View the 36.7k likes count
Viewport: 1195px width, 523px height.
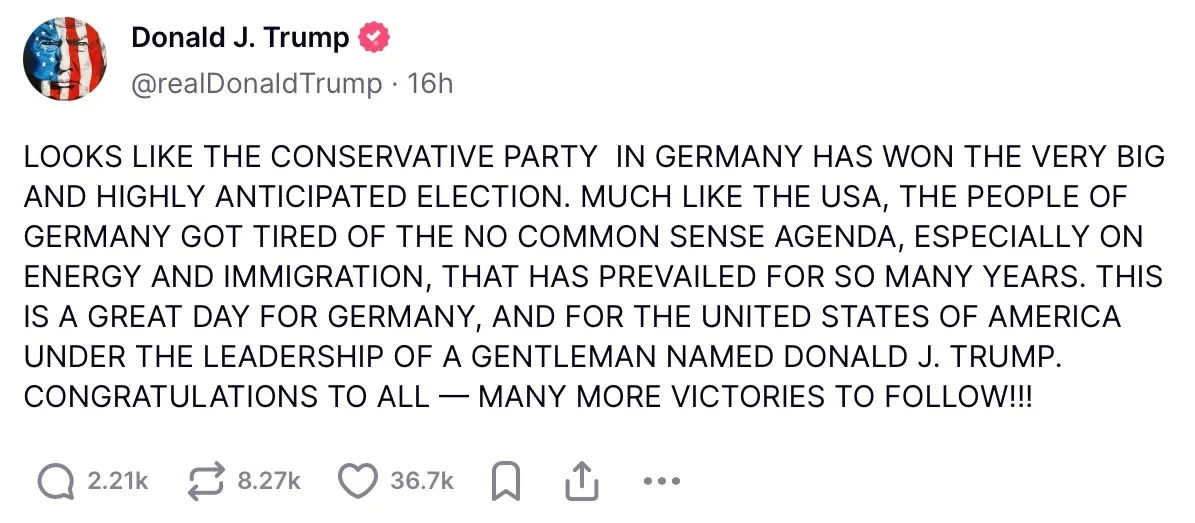point(421,482)
